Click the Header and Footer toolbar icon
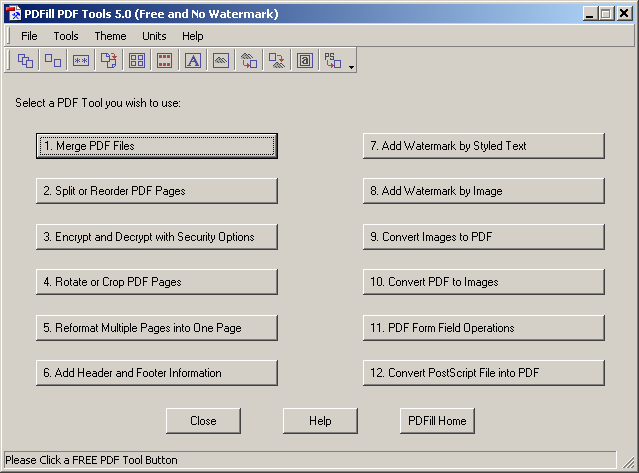639x473 pixels. 165,61
